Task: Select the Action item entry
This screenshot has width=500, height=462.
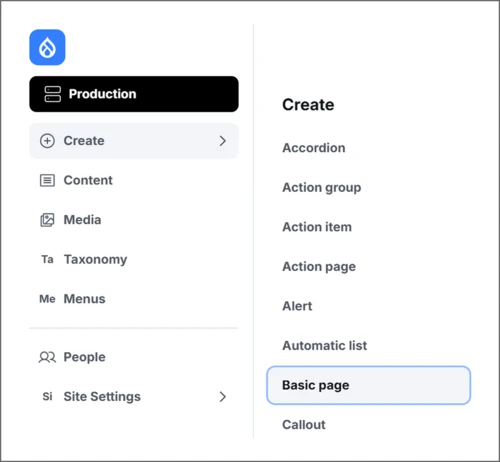Action: pos(317,227)
